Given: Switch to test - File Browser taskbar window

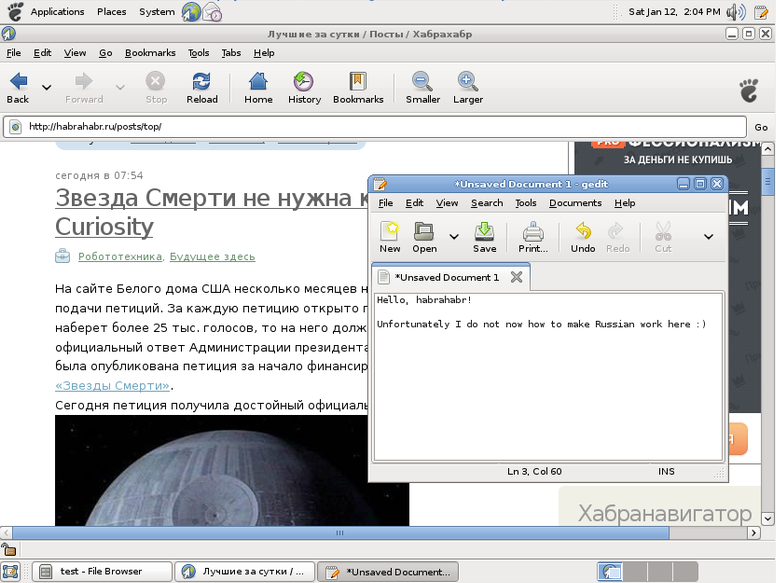Looking at the screenshot, I should coord(102,572).
